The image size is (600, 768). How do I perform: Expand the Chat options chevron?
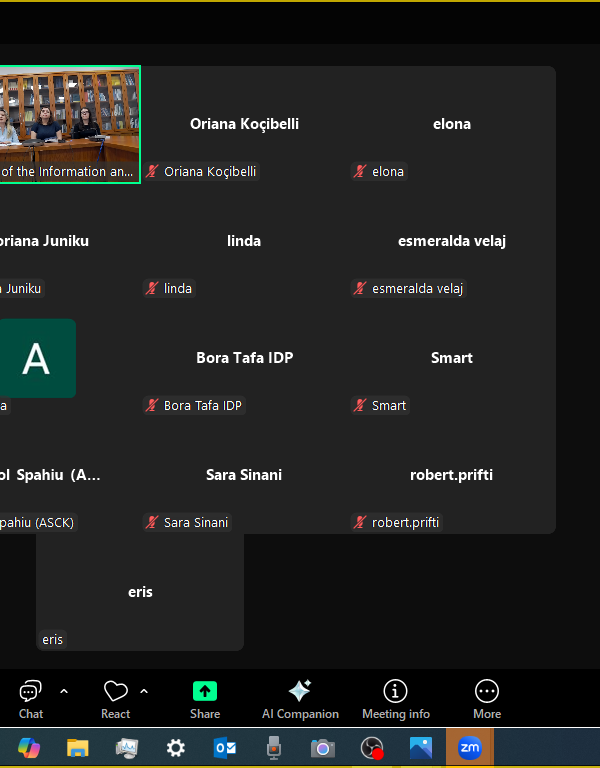coord(64,691)
